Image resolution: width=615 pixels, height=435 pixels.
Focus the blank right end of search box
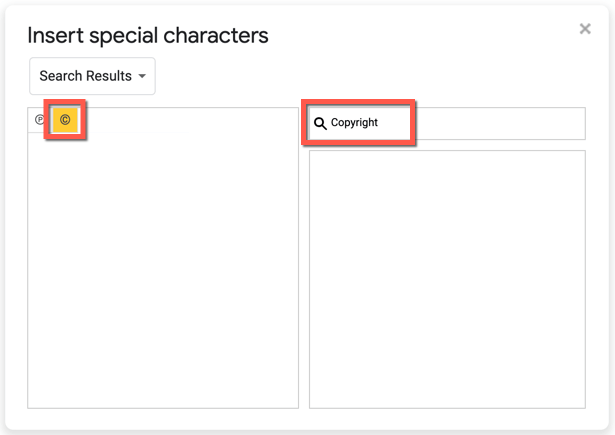click(x=500, y=124)
